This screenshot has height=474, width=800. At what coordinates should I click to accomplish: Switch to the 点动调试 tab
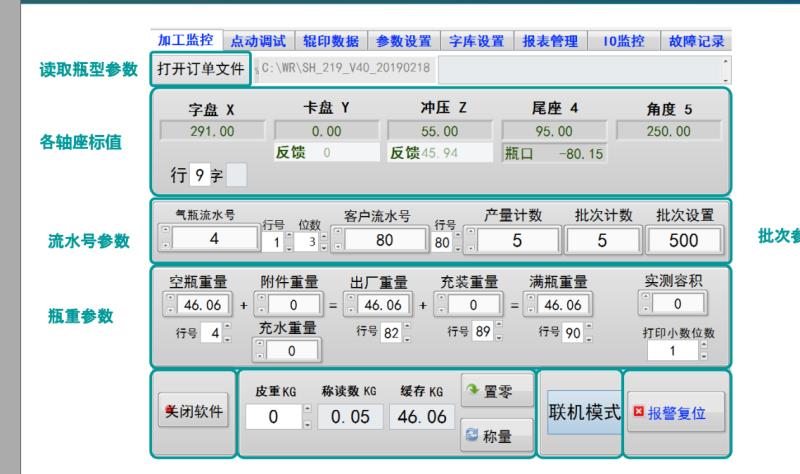tap(257, 41)
